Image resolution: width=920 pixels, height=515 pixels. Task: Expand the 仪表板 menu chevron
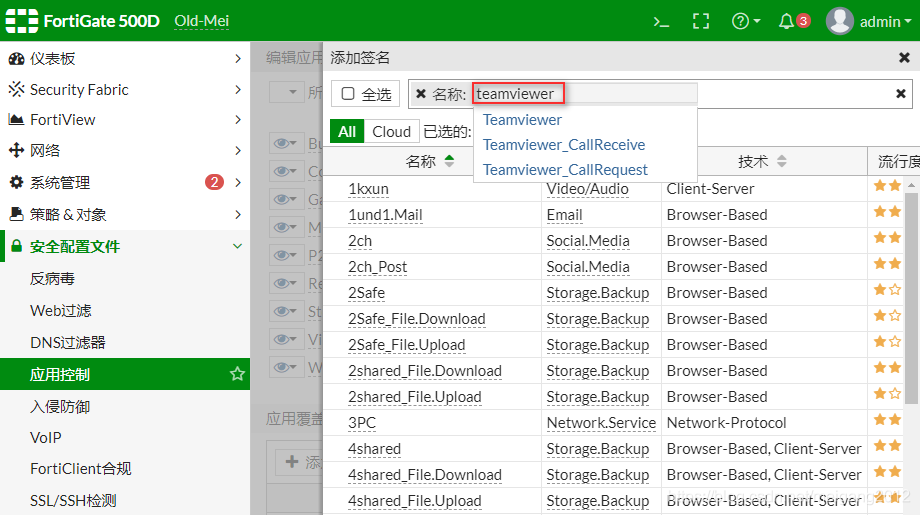point(238,59)
